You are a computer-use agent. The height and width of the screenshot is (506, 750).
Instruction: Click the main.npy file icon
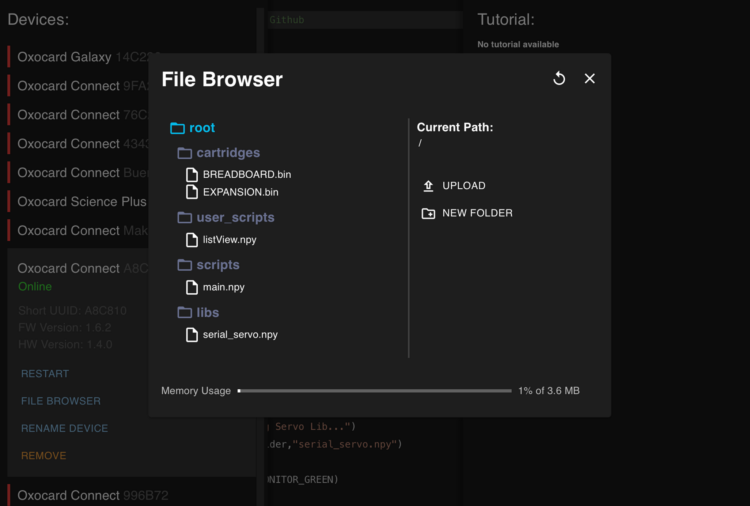(193, 287)
